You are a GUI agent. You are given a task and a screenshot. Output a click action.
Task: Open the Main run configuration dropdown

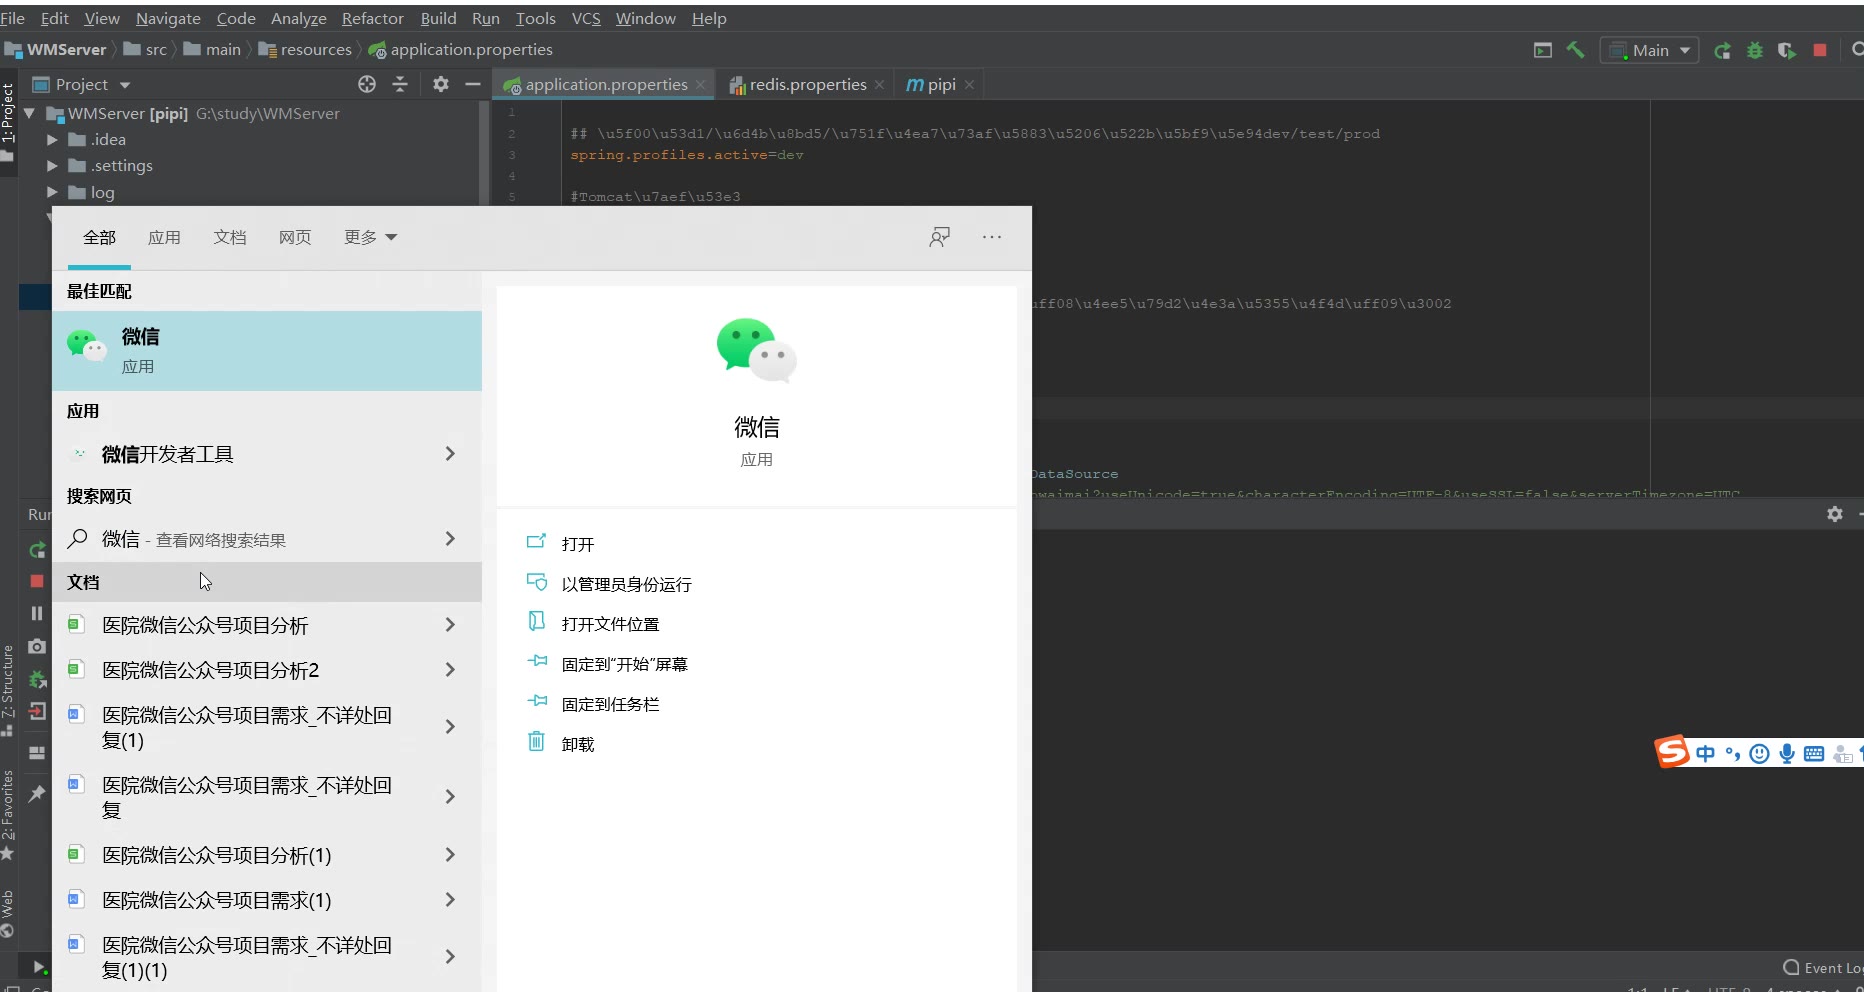[1650, 50]
